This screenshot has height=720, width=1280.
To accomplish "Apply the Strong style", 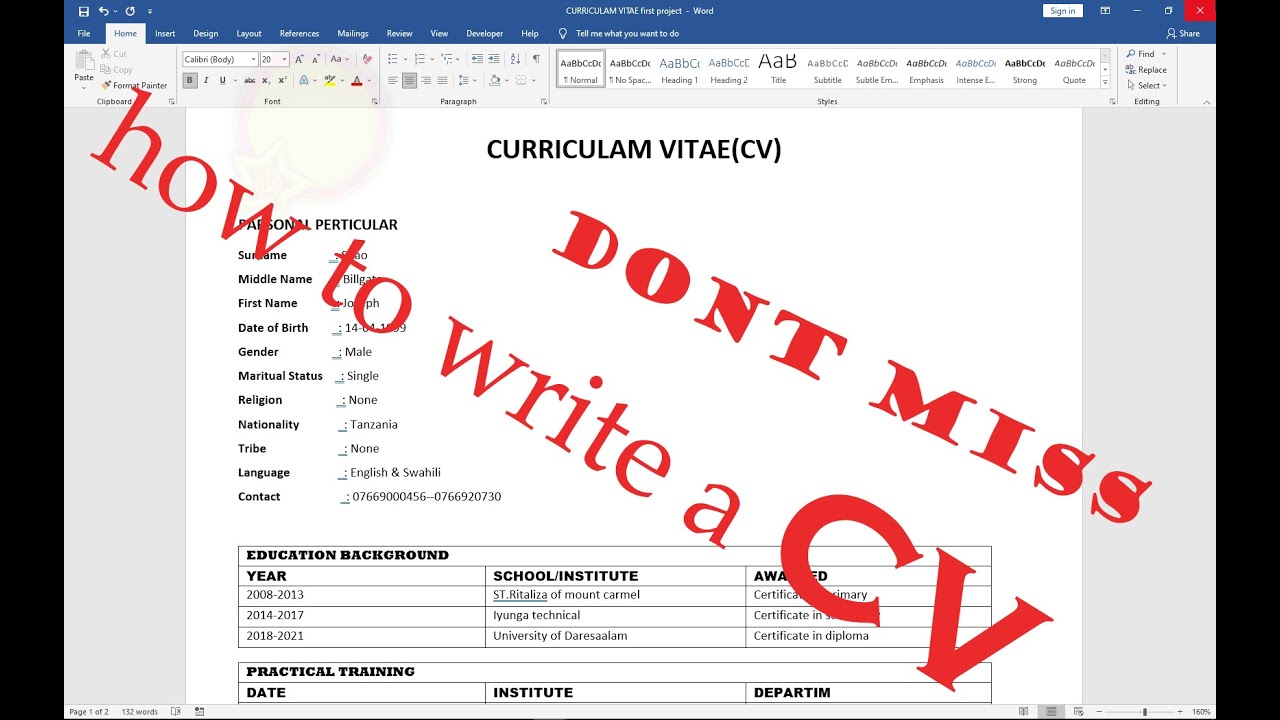I will 1025,69.
